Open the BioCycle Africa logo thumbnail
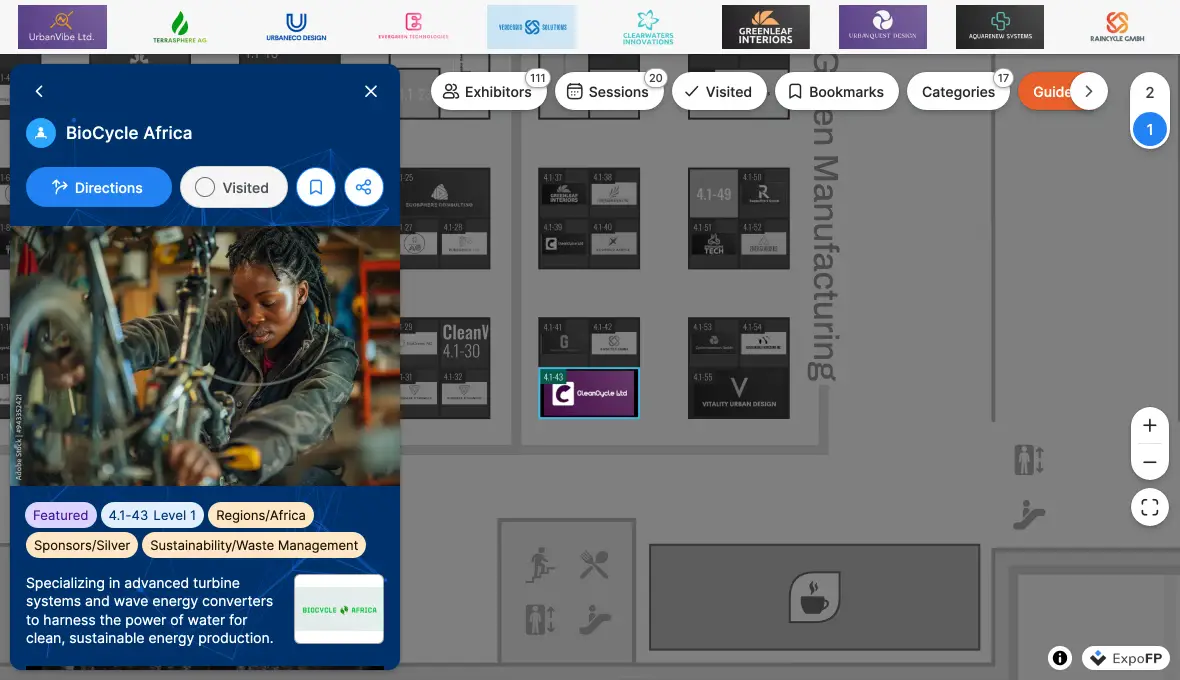The height and width of the screenshot is (680, 1180). tap(339, 609)
